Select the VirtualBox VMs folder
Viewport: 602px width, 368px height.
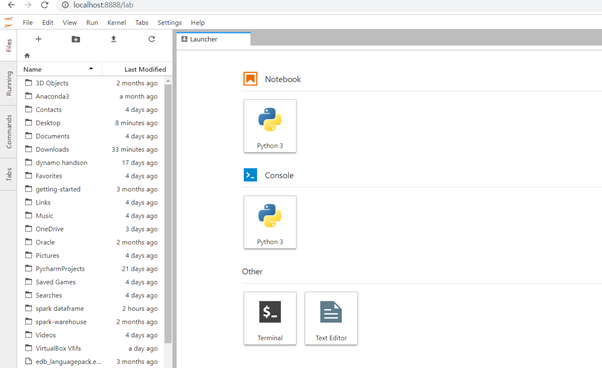pyautogui.click(x=91, y=348)
